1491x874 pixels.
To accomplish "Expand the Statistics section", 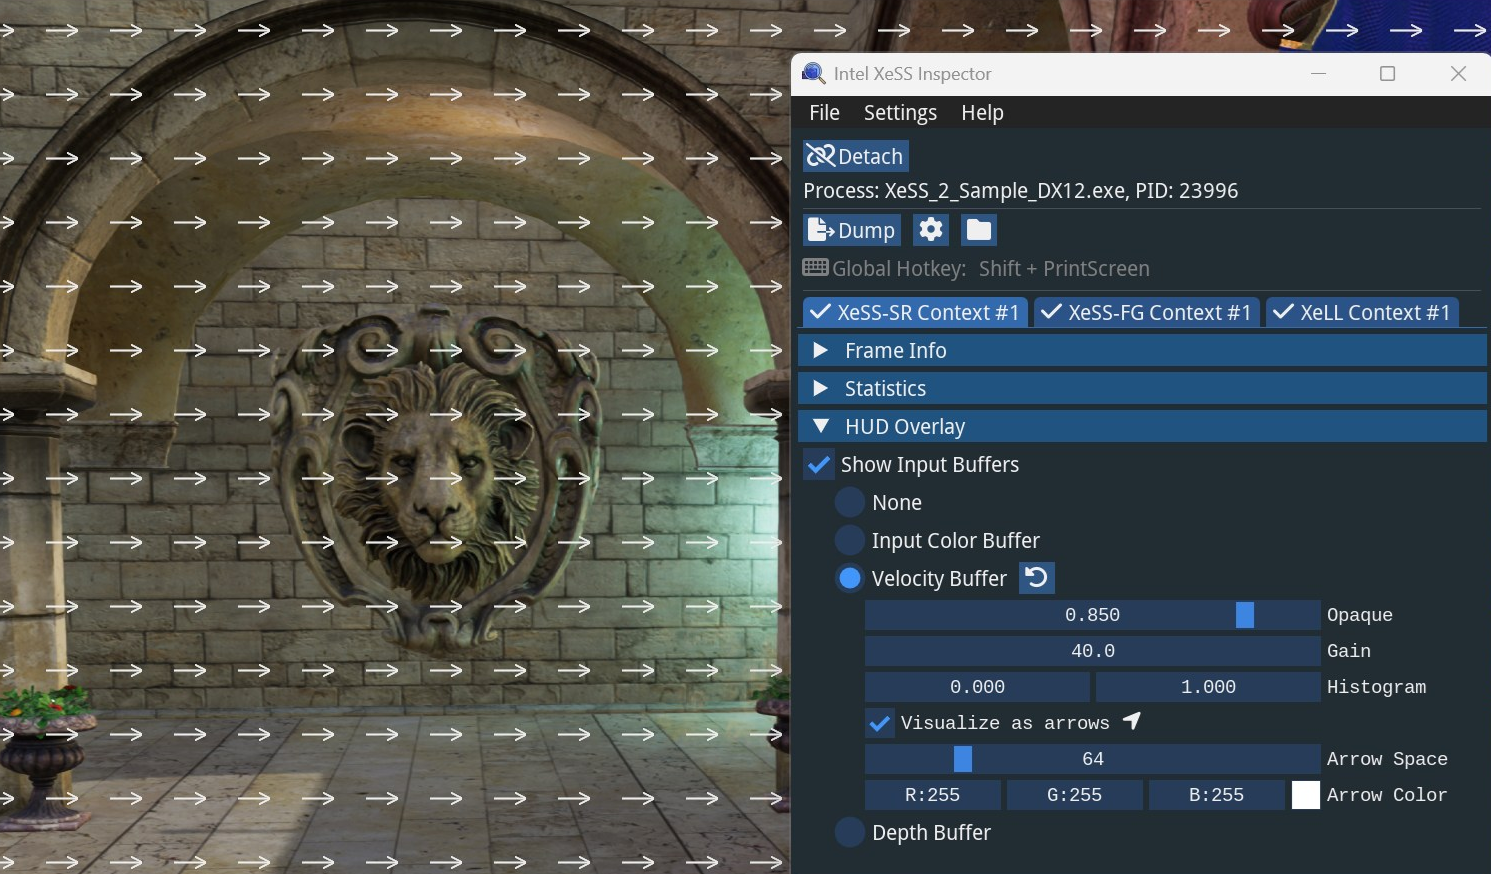I will 1142,388.
